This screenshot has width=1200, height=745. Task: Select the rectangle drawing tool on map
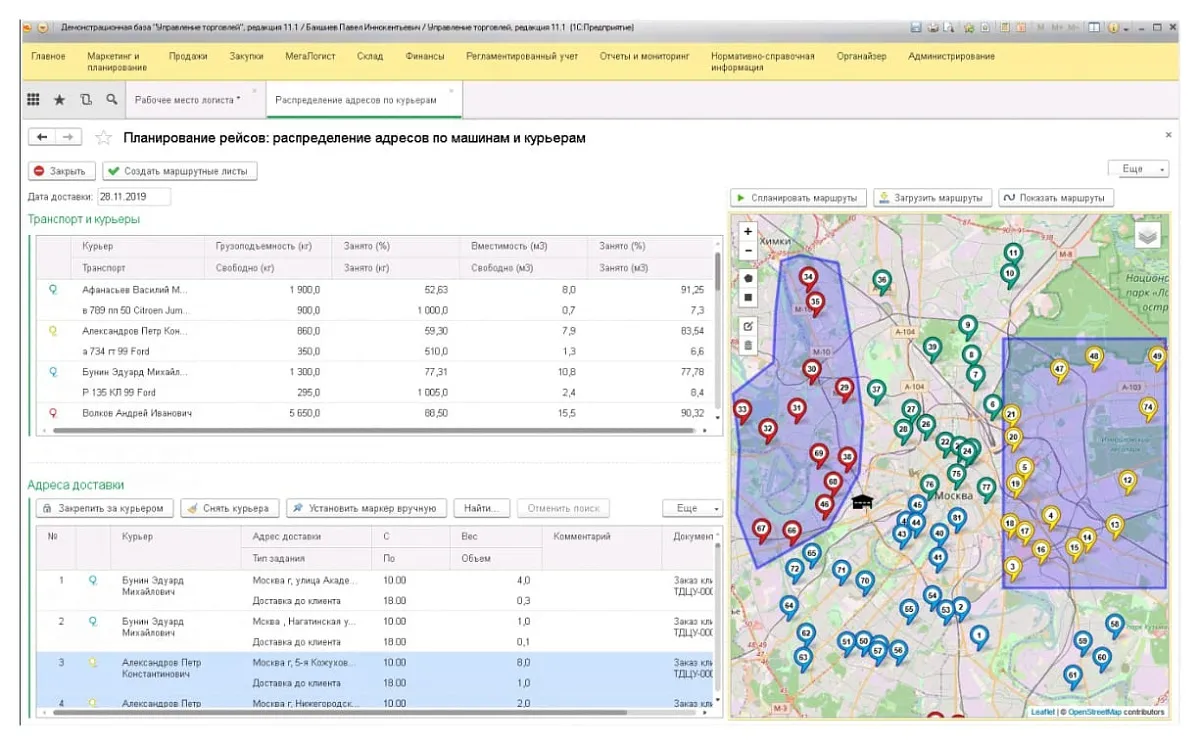(748, 297)
